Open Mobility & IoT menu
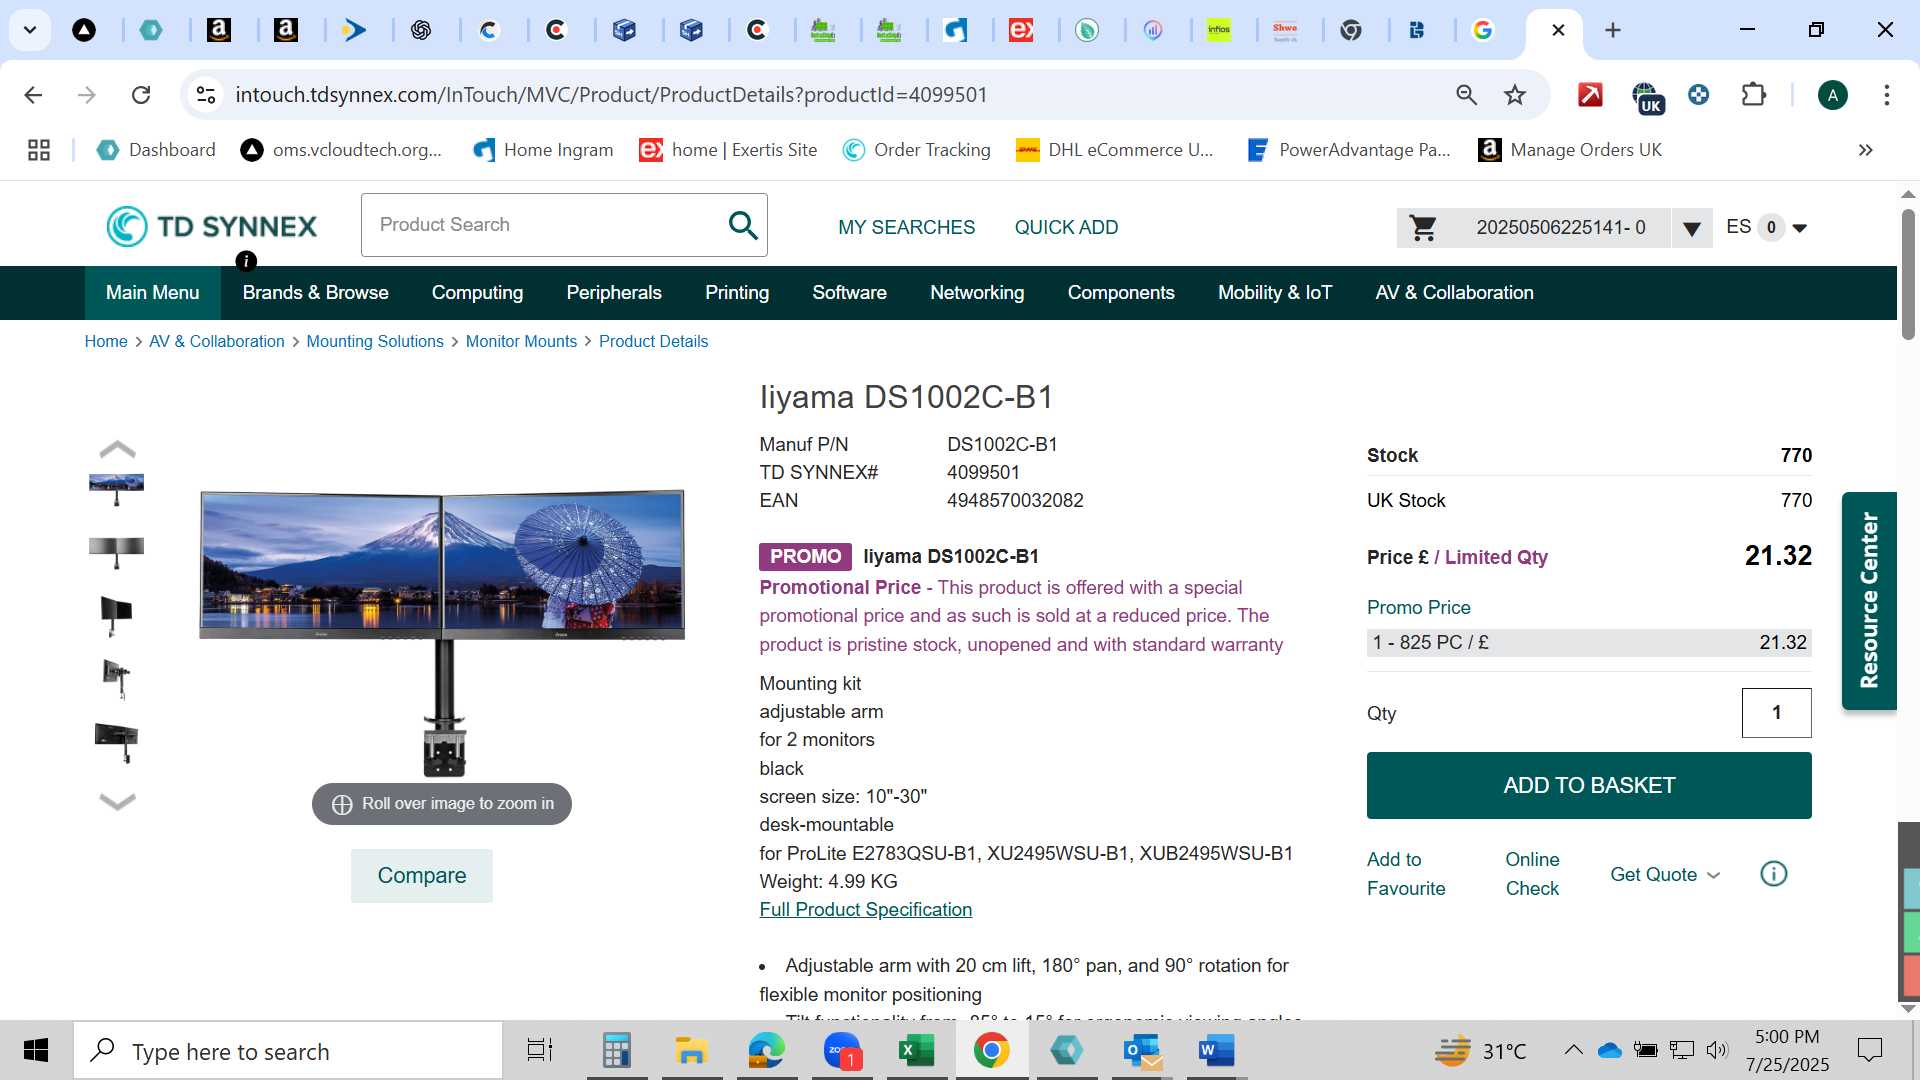The width and height of the screenshot is (1920, 1080). coord(1275,293)
